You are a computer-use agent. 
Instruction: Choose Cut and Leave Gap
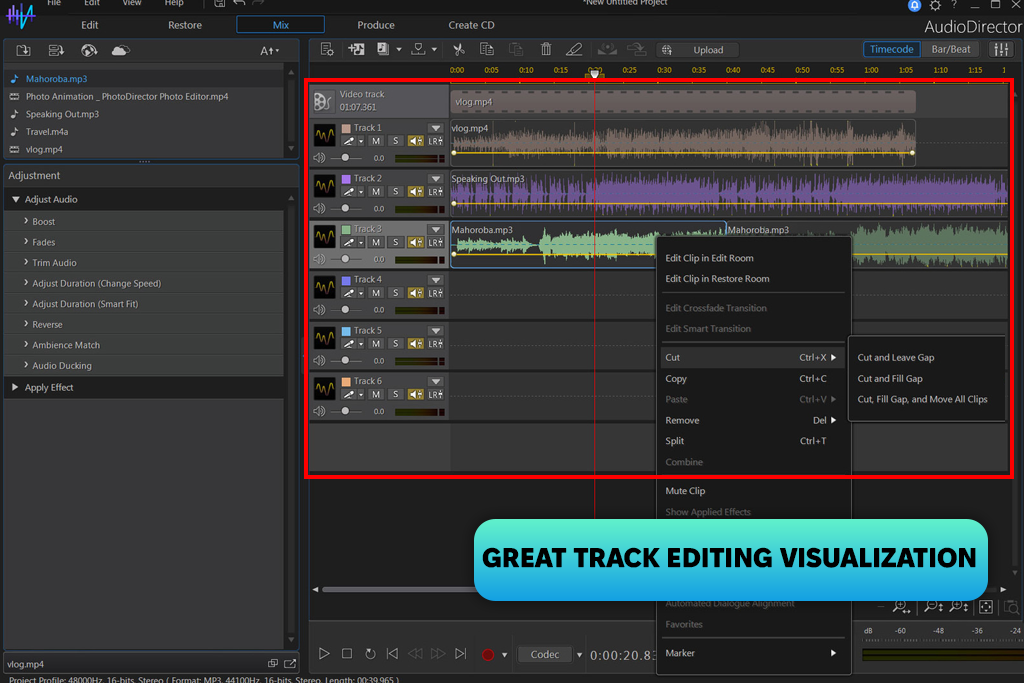(895, 357)
